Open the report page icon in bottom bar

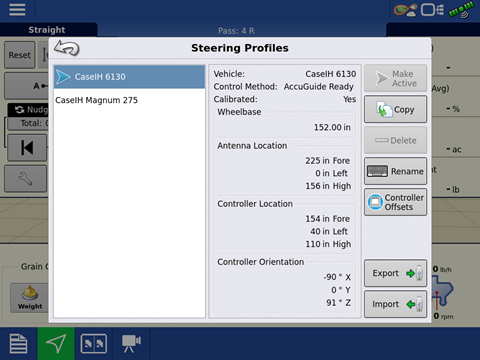[x=18, y=343]
